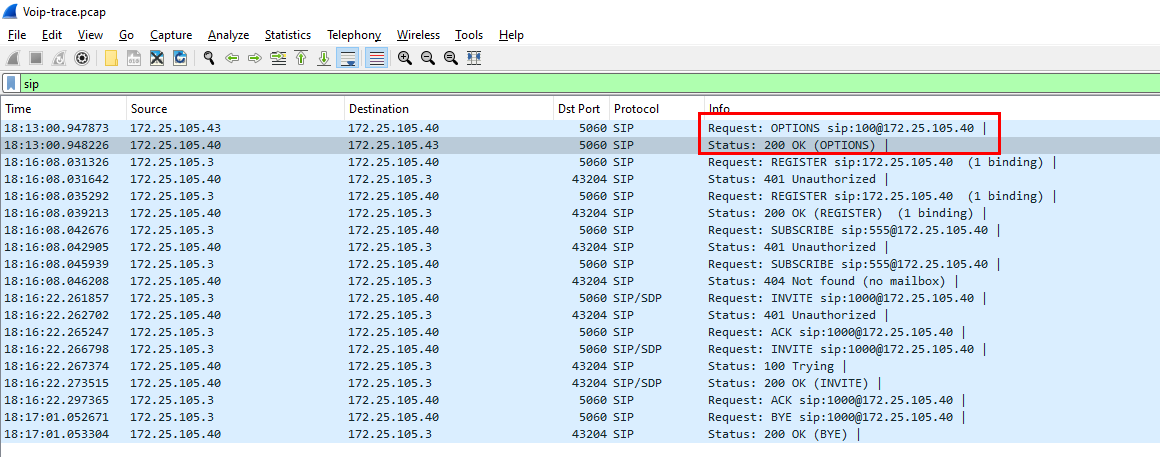Open the display filter bookmark menu

point(10,84)
